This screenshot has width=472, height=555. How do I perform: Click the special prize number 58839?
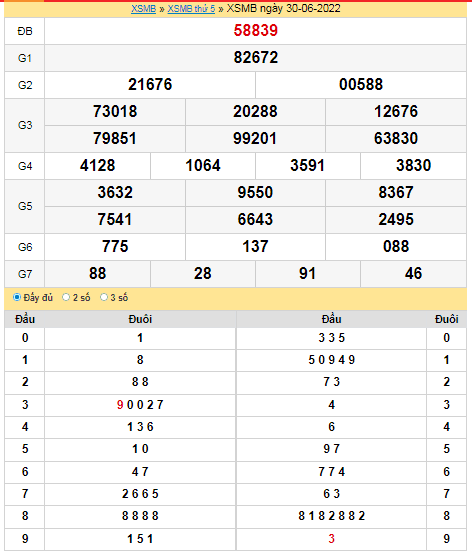pos(255,30)
